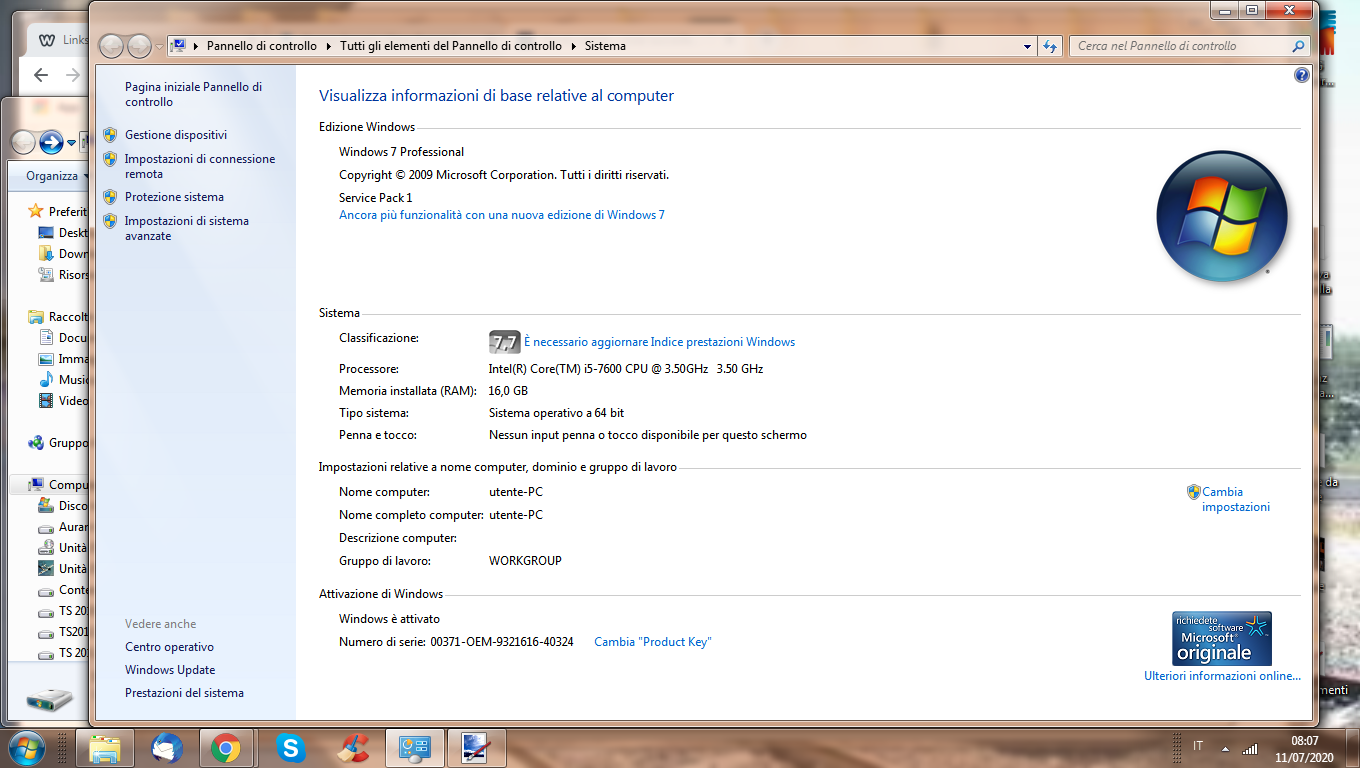Click the Control Panel taskbar button

point(414,748)
